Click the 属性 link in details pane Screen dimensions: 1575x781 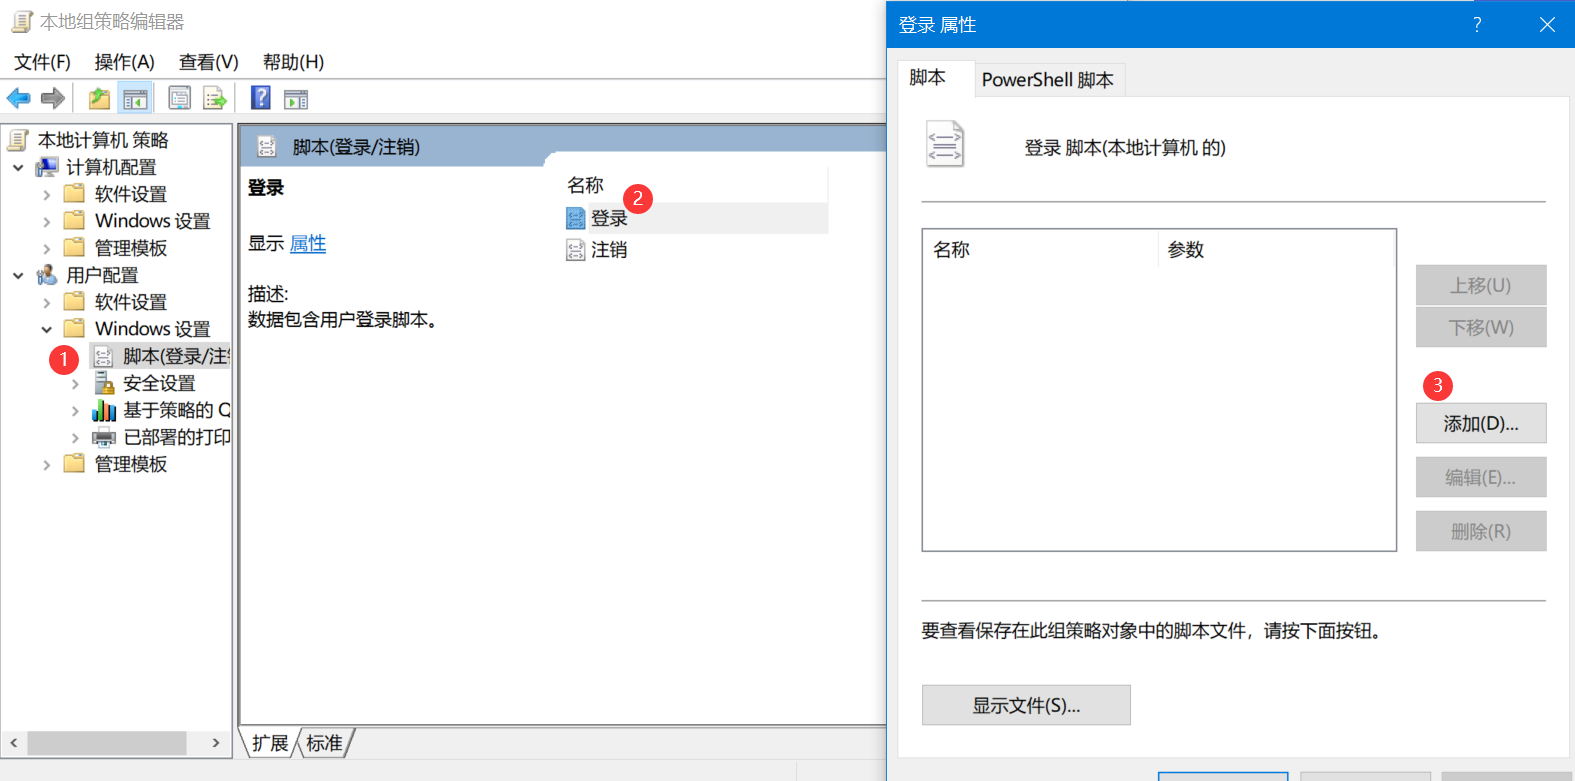click(308, 244)
